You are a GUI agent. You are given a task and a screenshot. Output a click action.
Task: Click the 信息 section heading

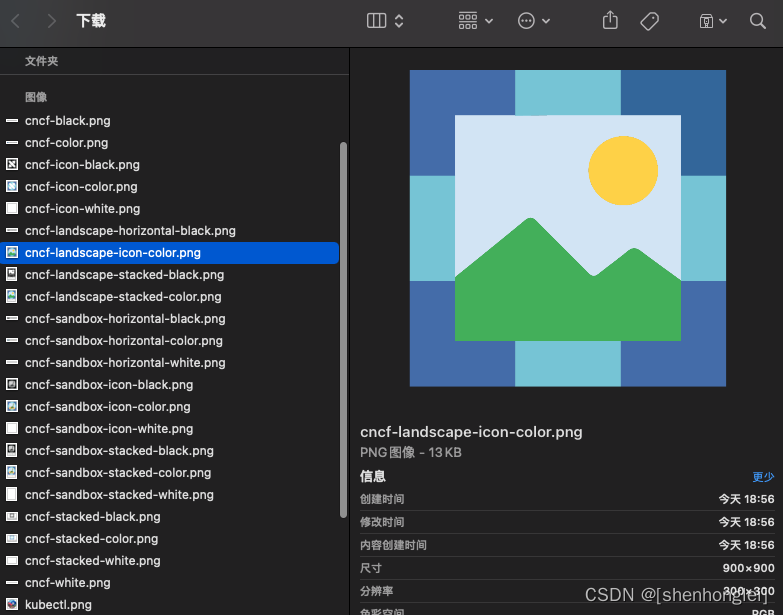click(x=373, y=476)
